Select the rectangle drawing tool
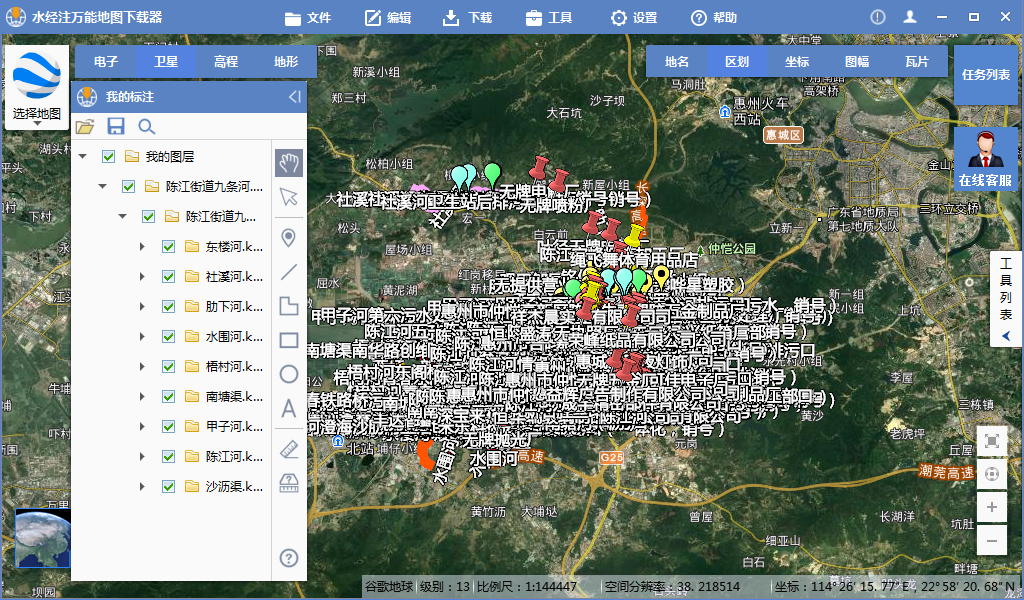The height and width of the screenshot is (600, 1024). [x=288, y=340]
